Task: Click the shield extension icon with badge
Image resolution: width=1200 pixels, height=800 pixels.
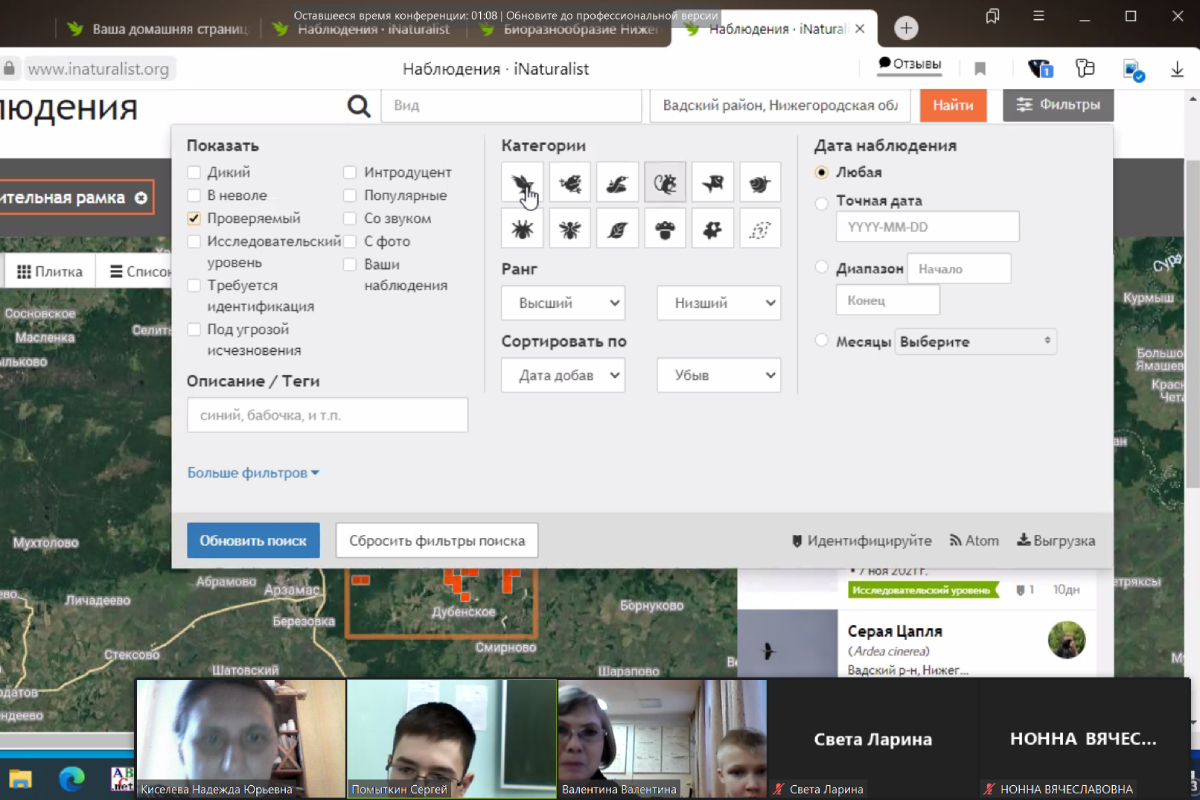Action: click(x=1040, y=69)
